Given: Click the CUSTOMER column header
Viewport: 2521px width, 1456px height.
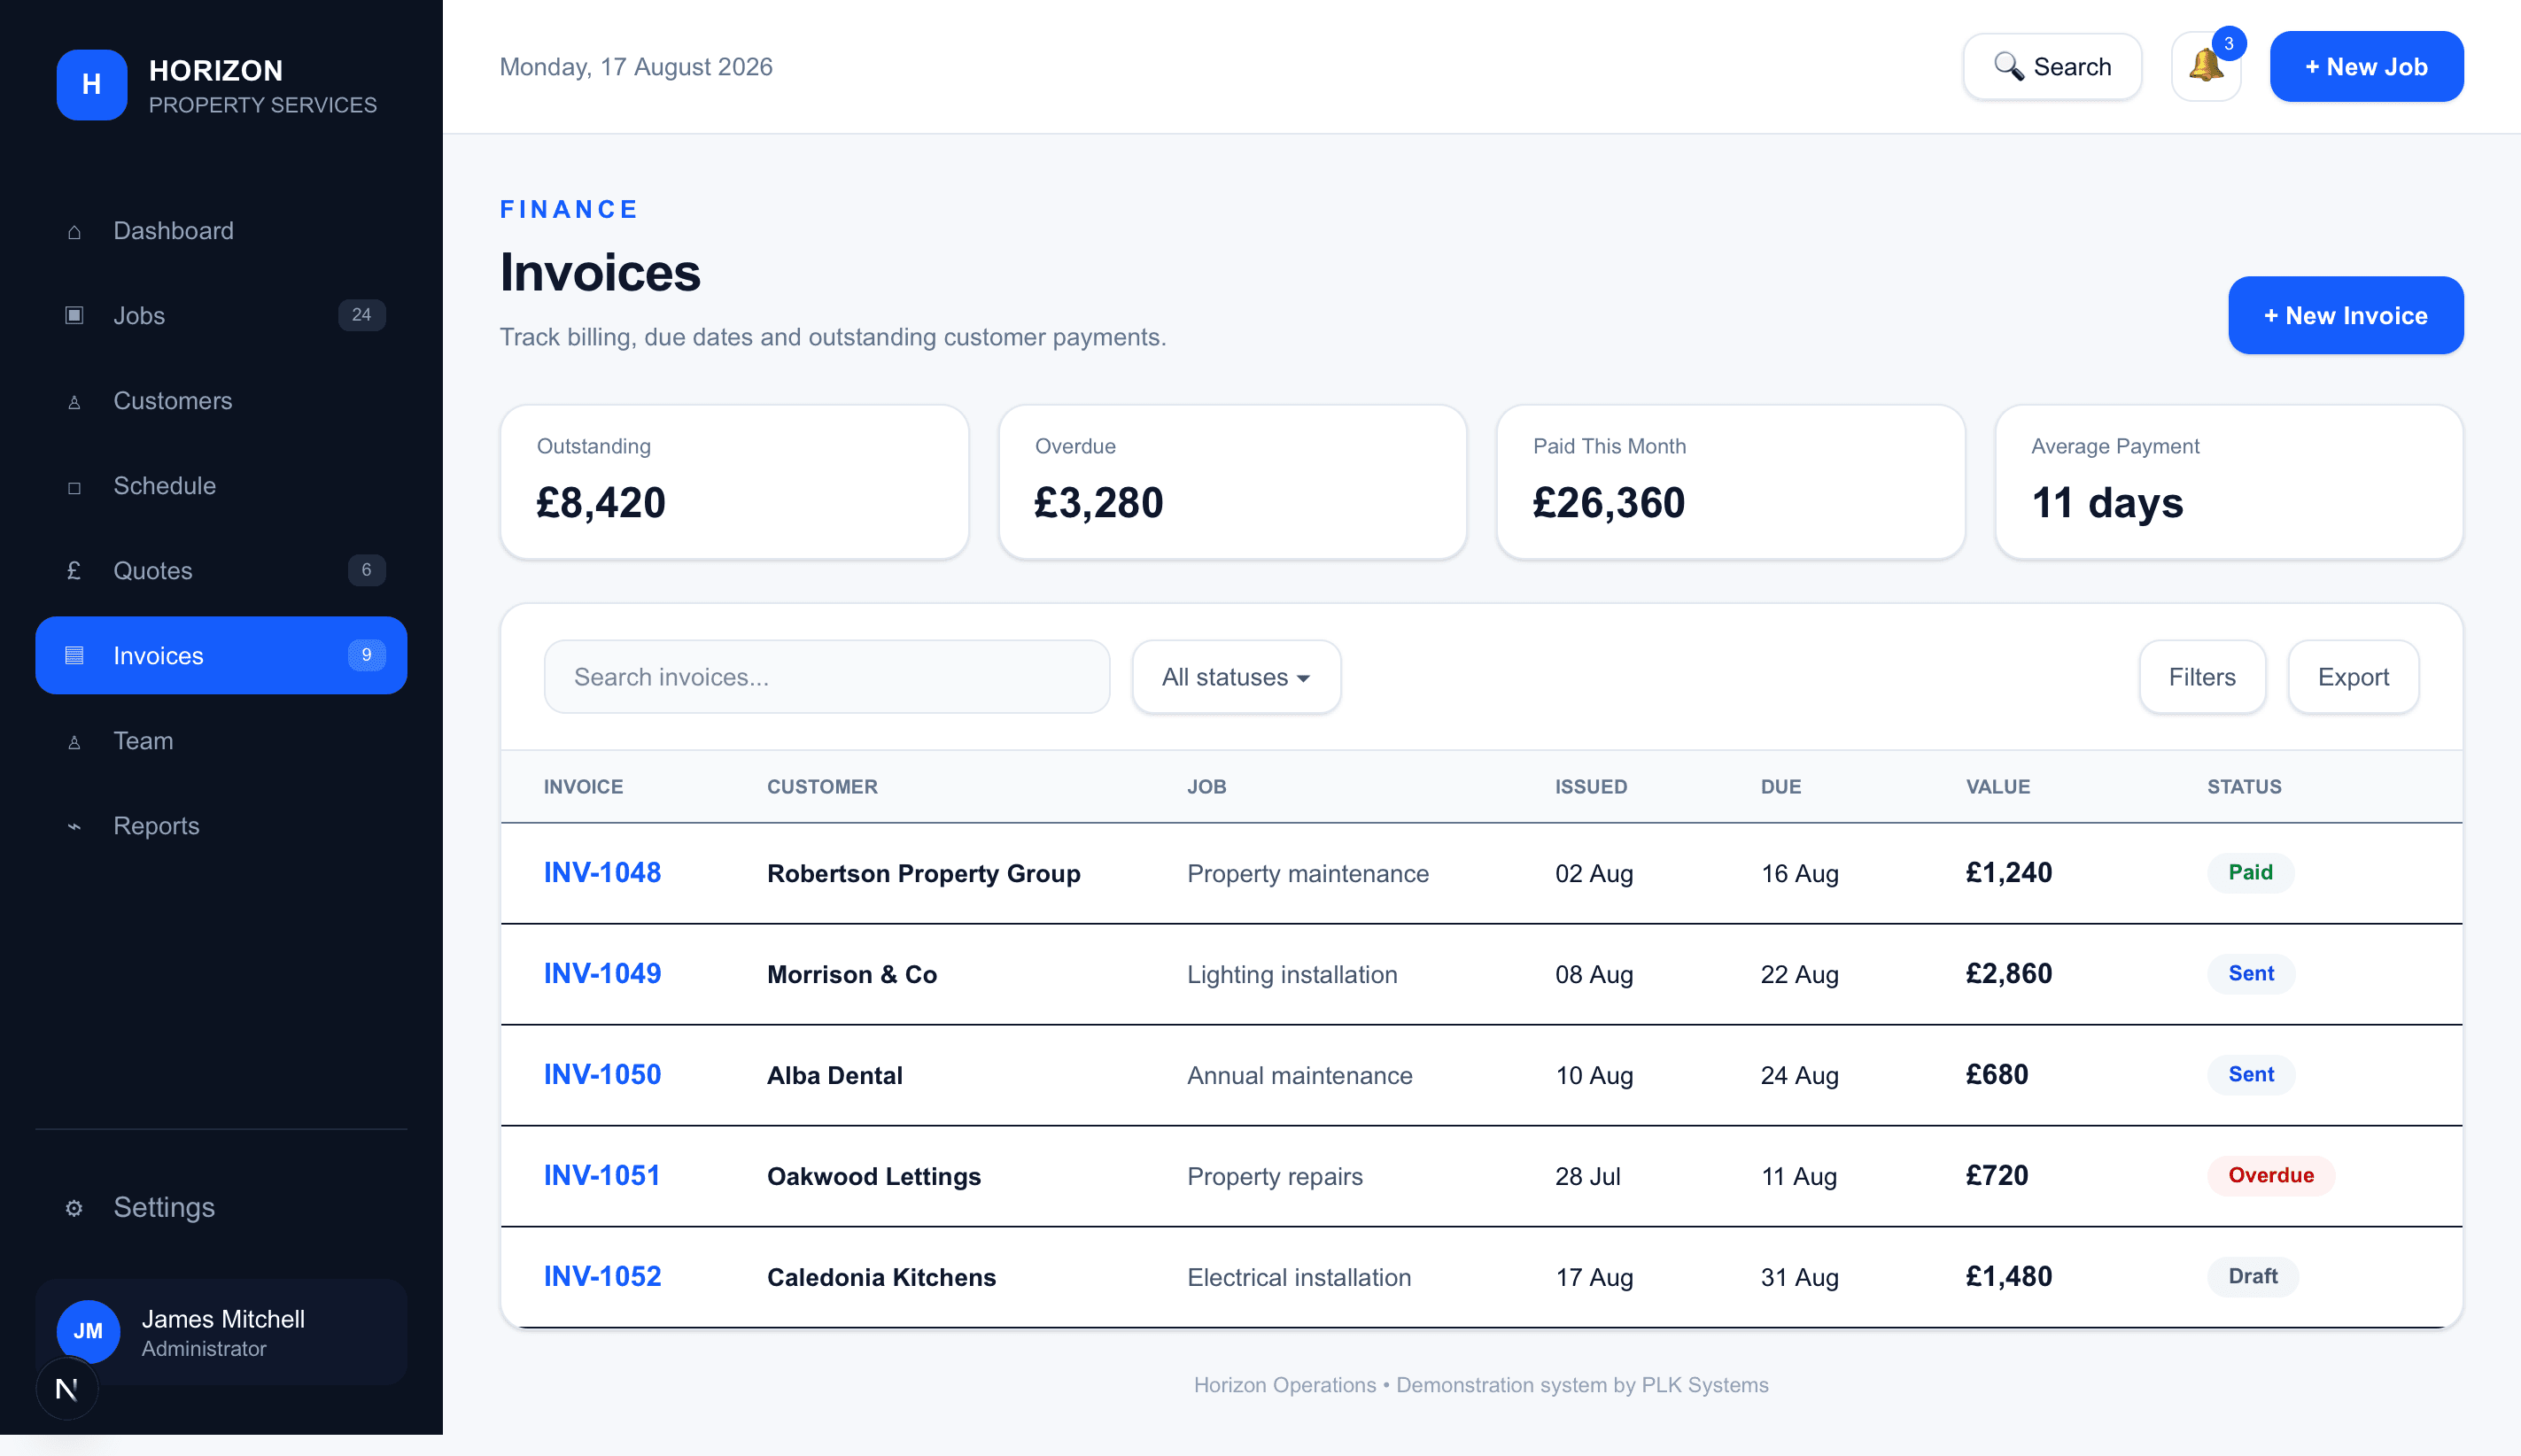Looking at the screenshot, I should (x=822, y=787).
